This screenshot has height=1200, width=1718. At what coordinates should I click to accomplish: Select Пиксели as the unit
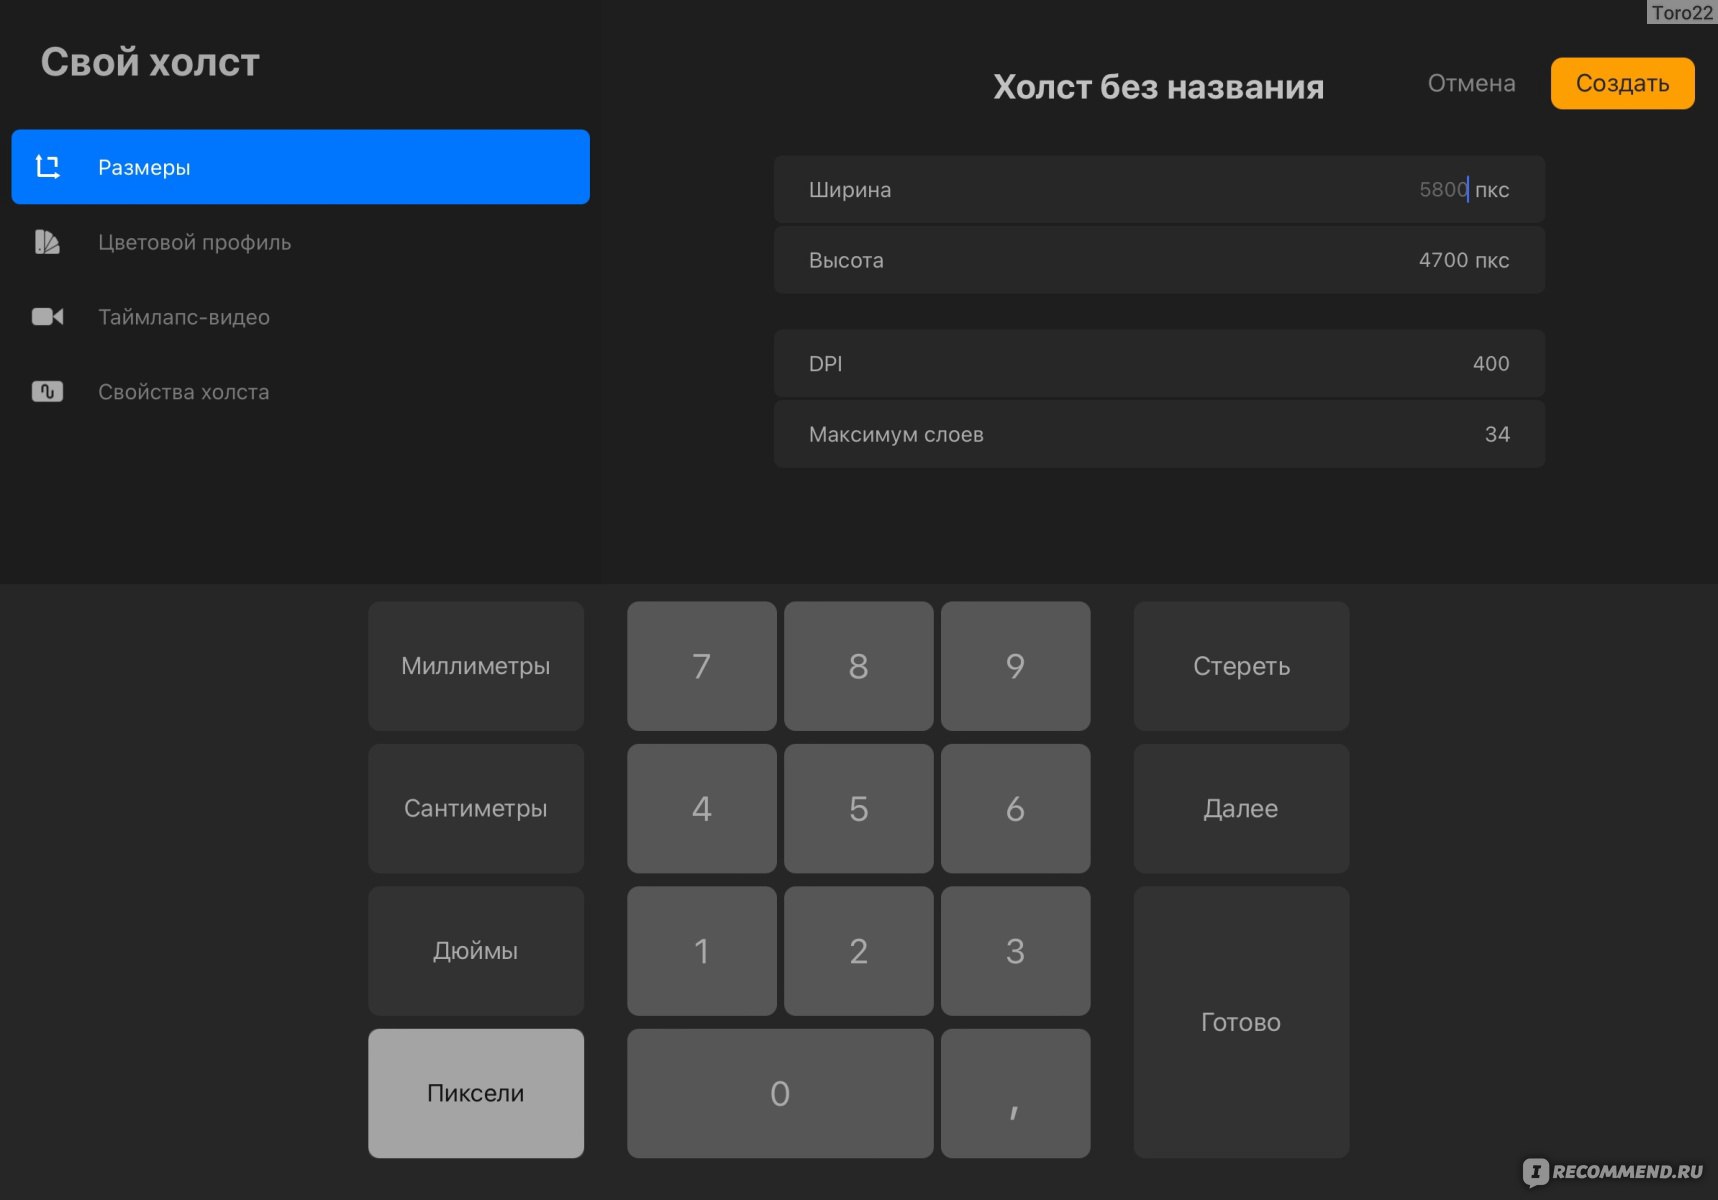[476, 1093]
